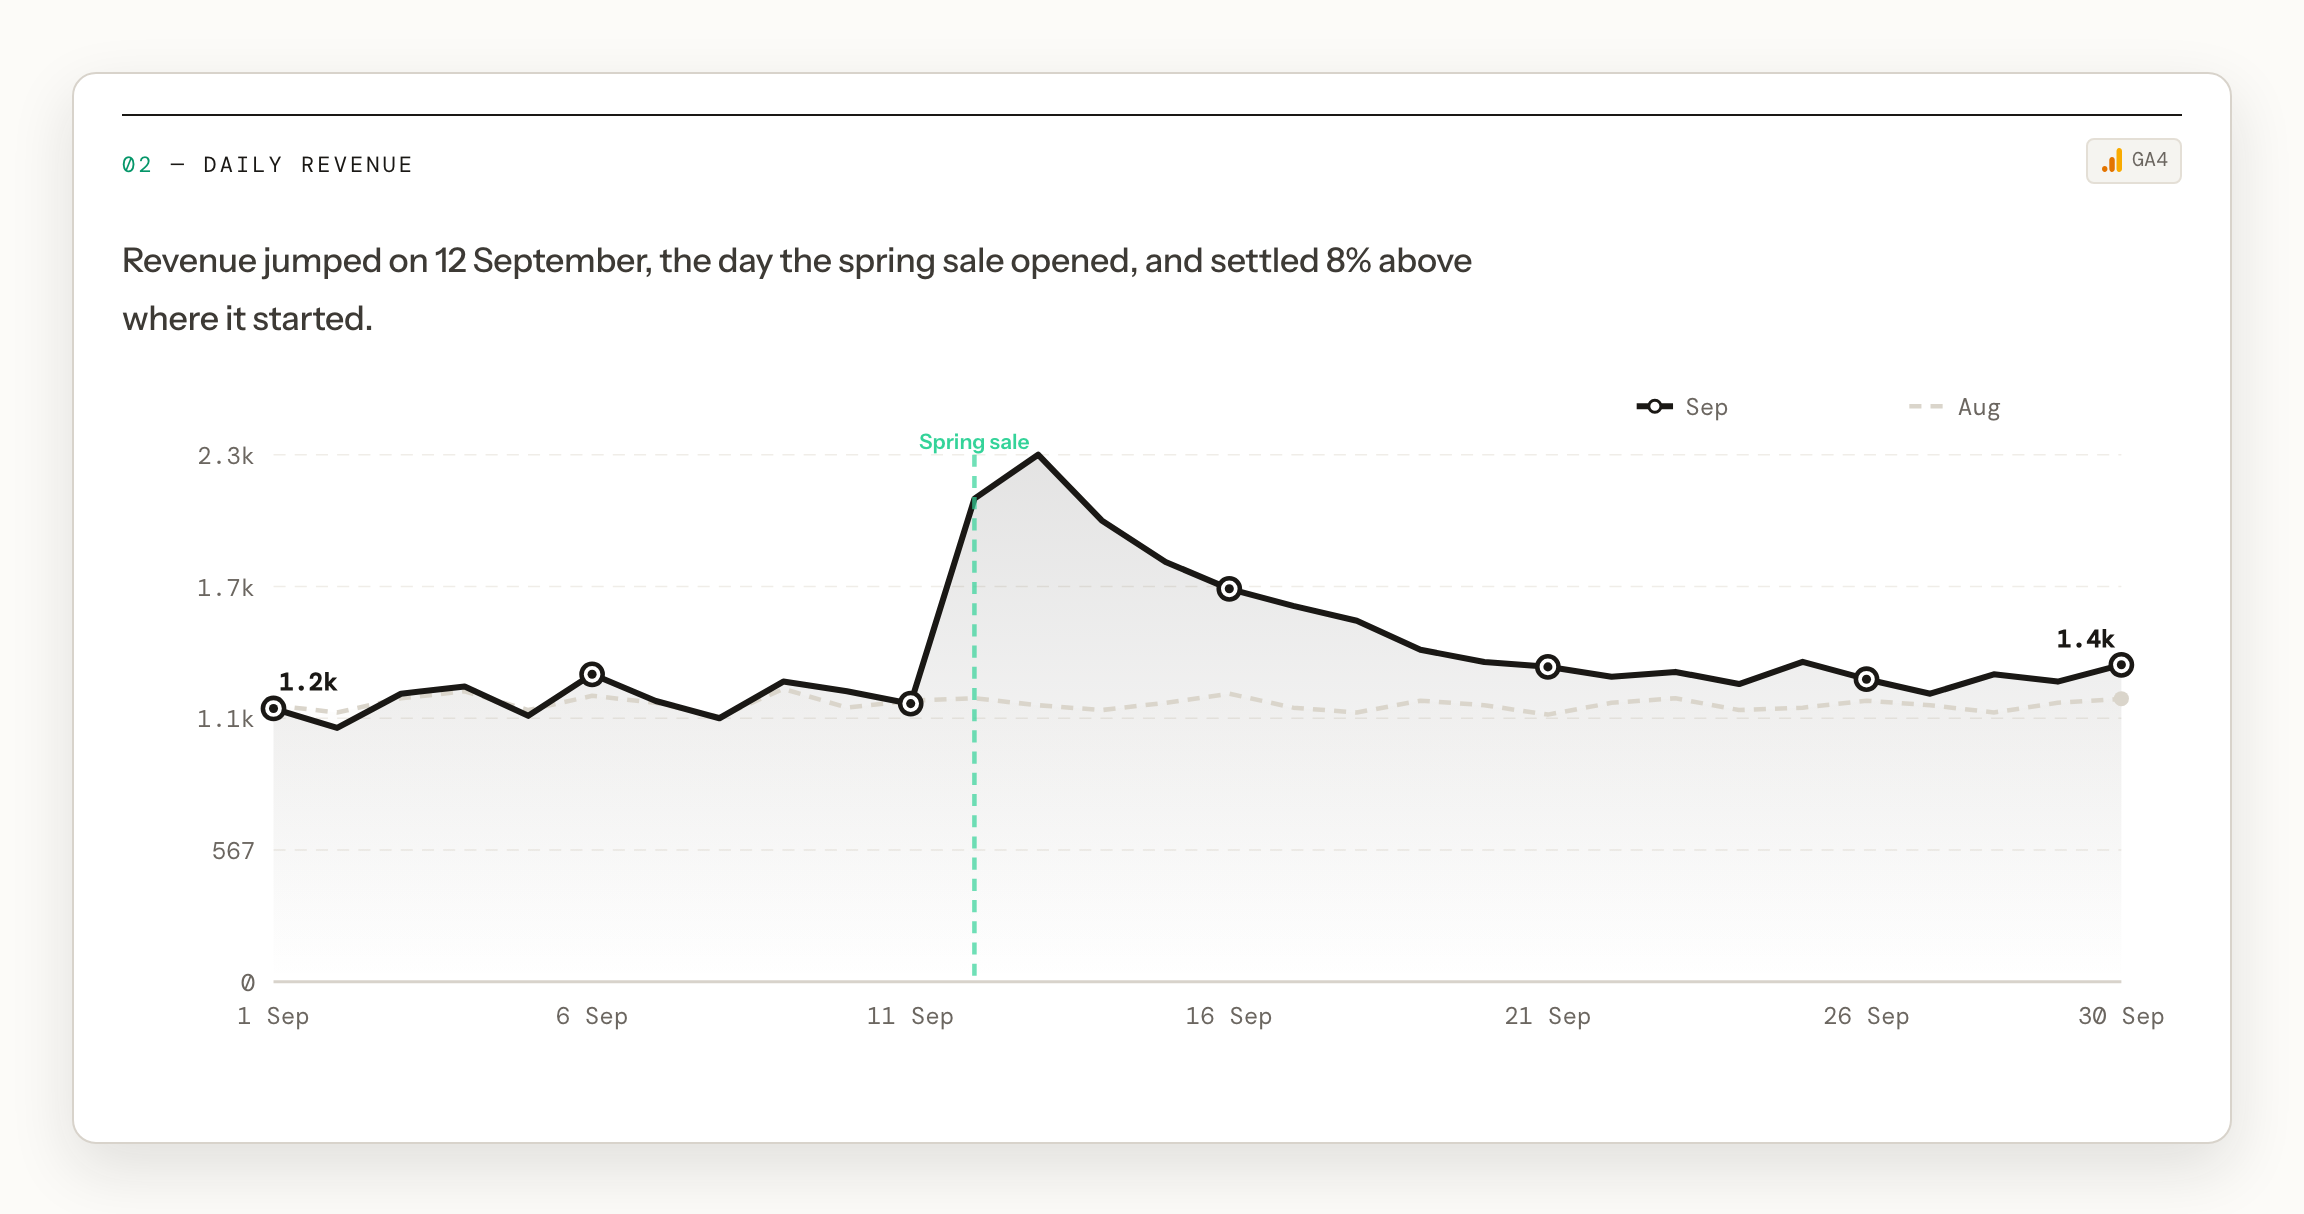Click the Aug dashed legend marker
The image size is (2304, 1214).
click(1926, 406)
